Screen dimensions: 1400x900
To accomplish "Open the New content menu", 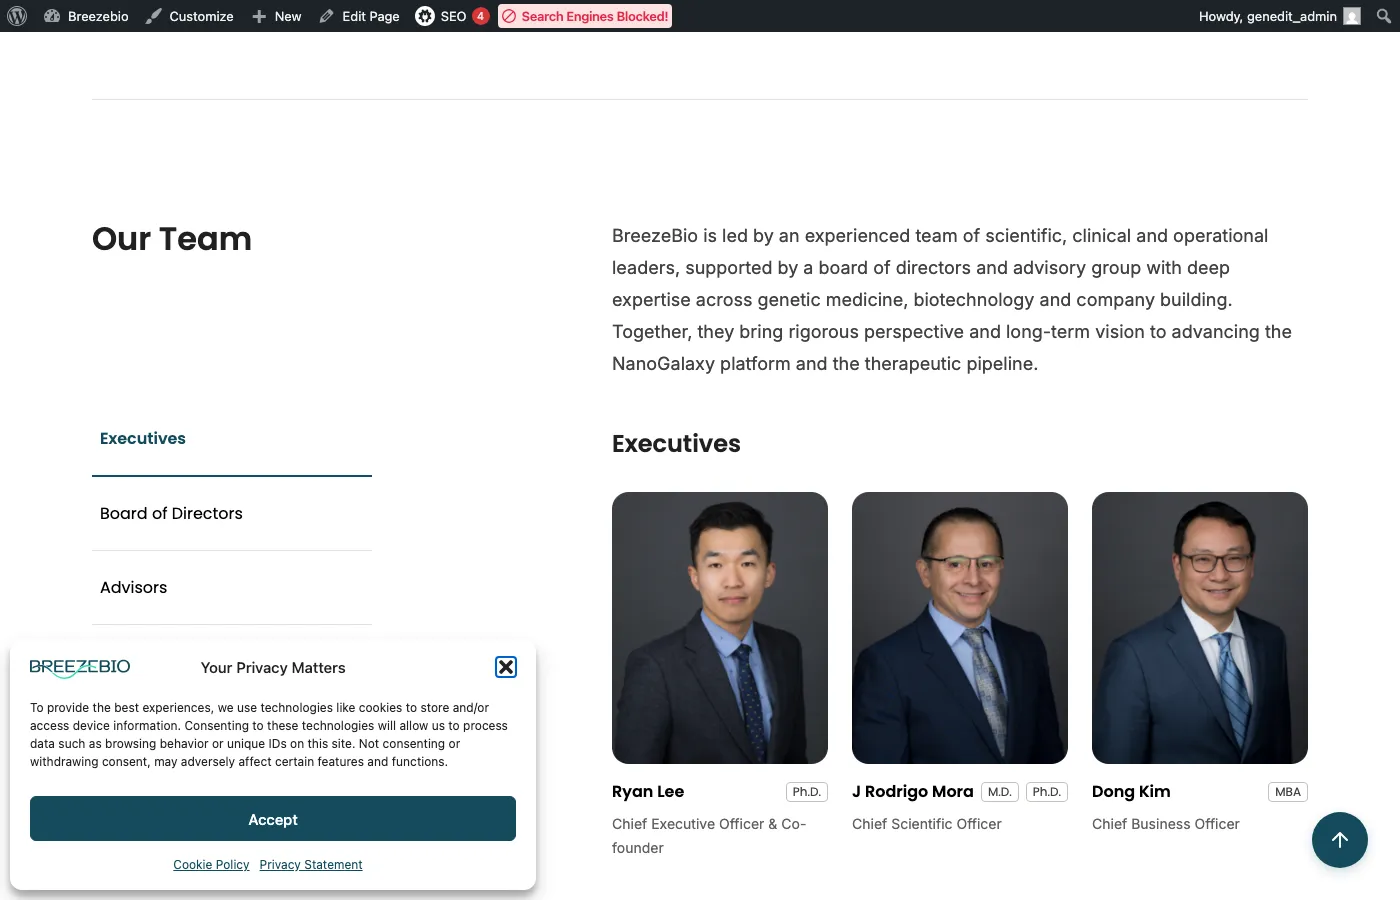I will [x=277, y=16].
